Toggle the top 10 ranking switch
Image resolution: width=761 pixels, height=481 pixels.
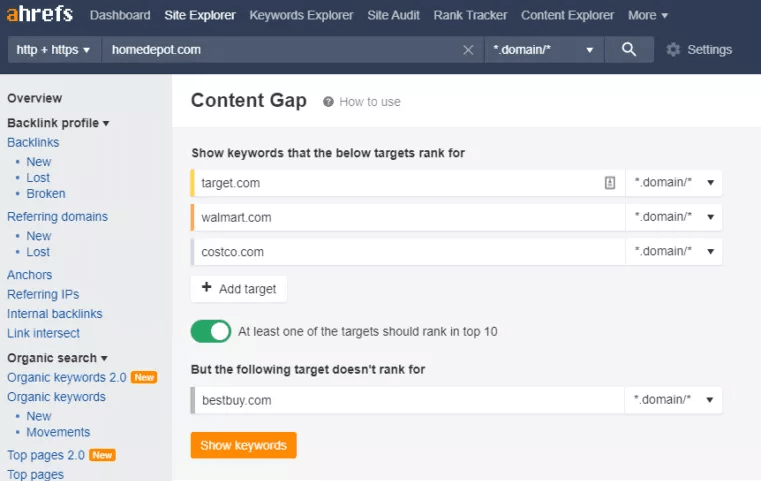point(211,331)
